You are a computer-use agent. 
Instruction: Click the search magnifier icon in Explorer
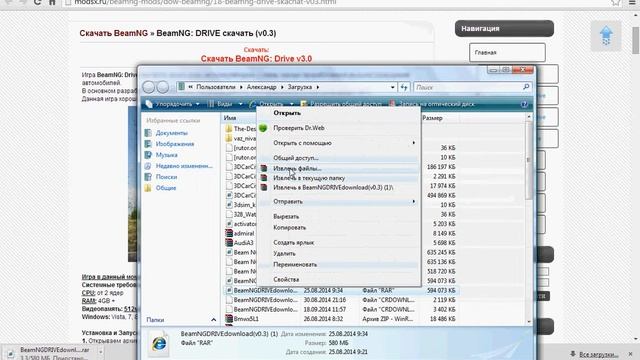tap(526, 87)
